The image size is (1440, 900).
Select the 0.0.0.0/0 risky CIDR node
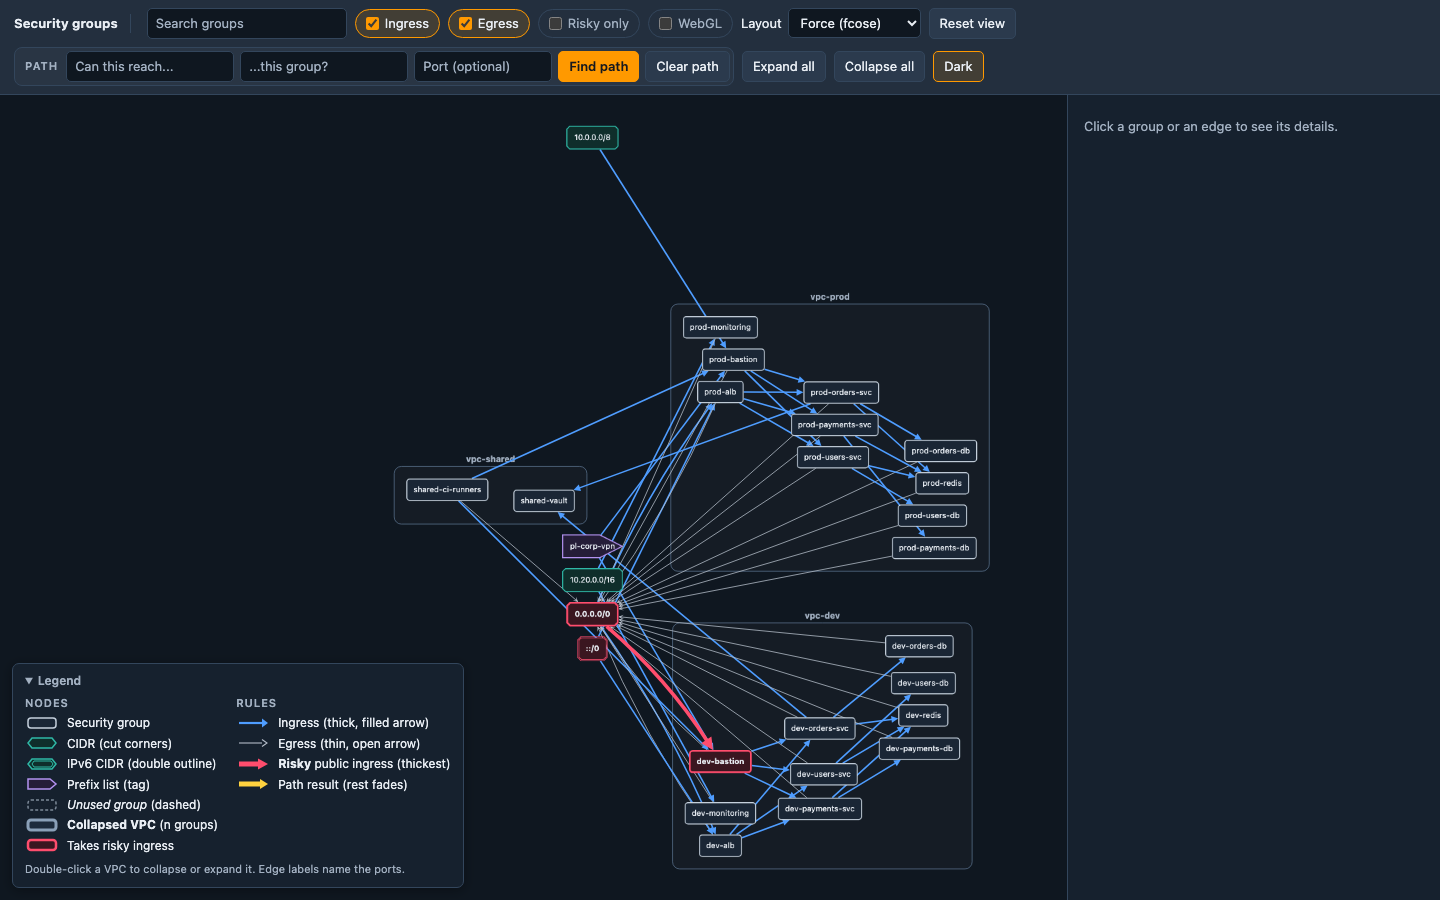592,614
